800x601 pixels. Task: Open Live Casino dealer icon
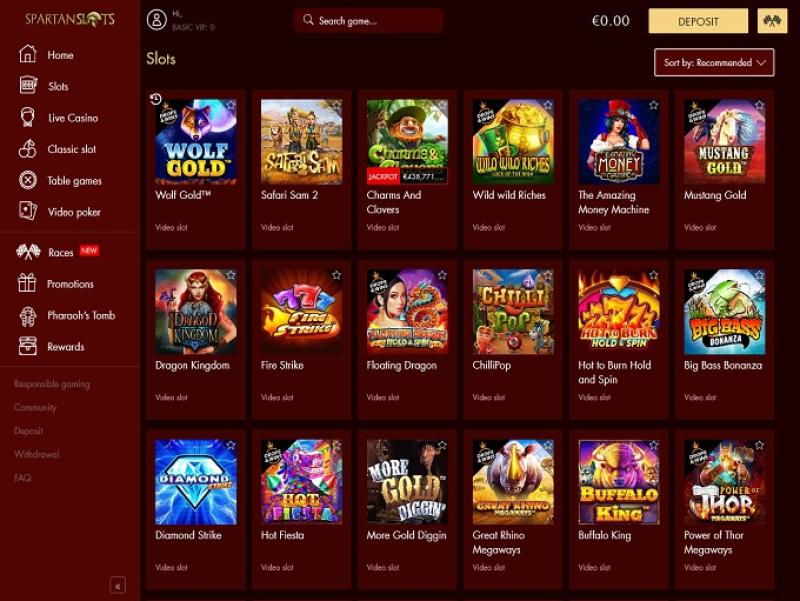pyautogui.click(x=28, y=117)
